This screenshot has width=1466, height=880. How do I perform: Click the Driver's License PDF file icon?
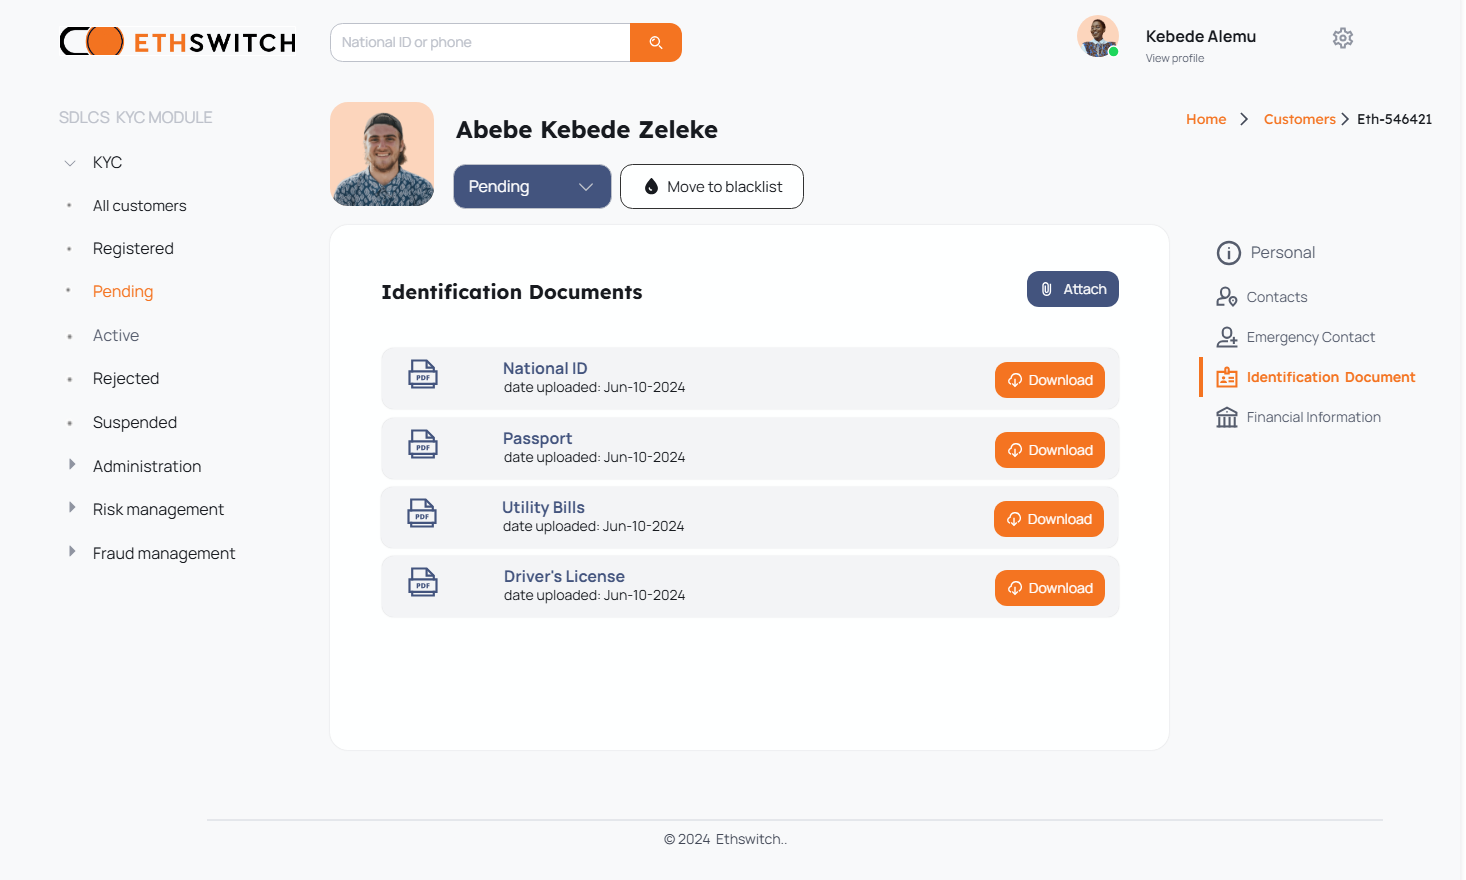coord(423,582)
